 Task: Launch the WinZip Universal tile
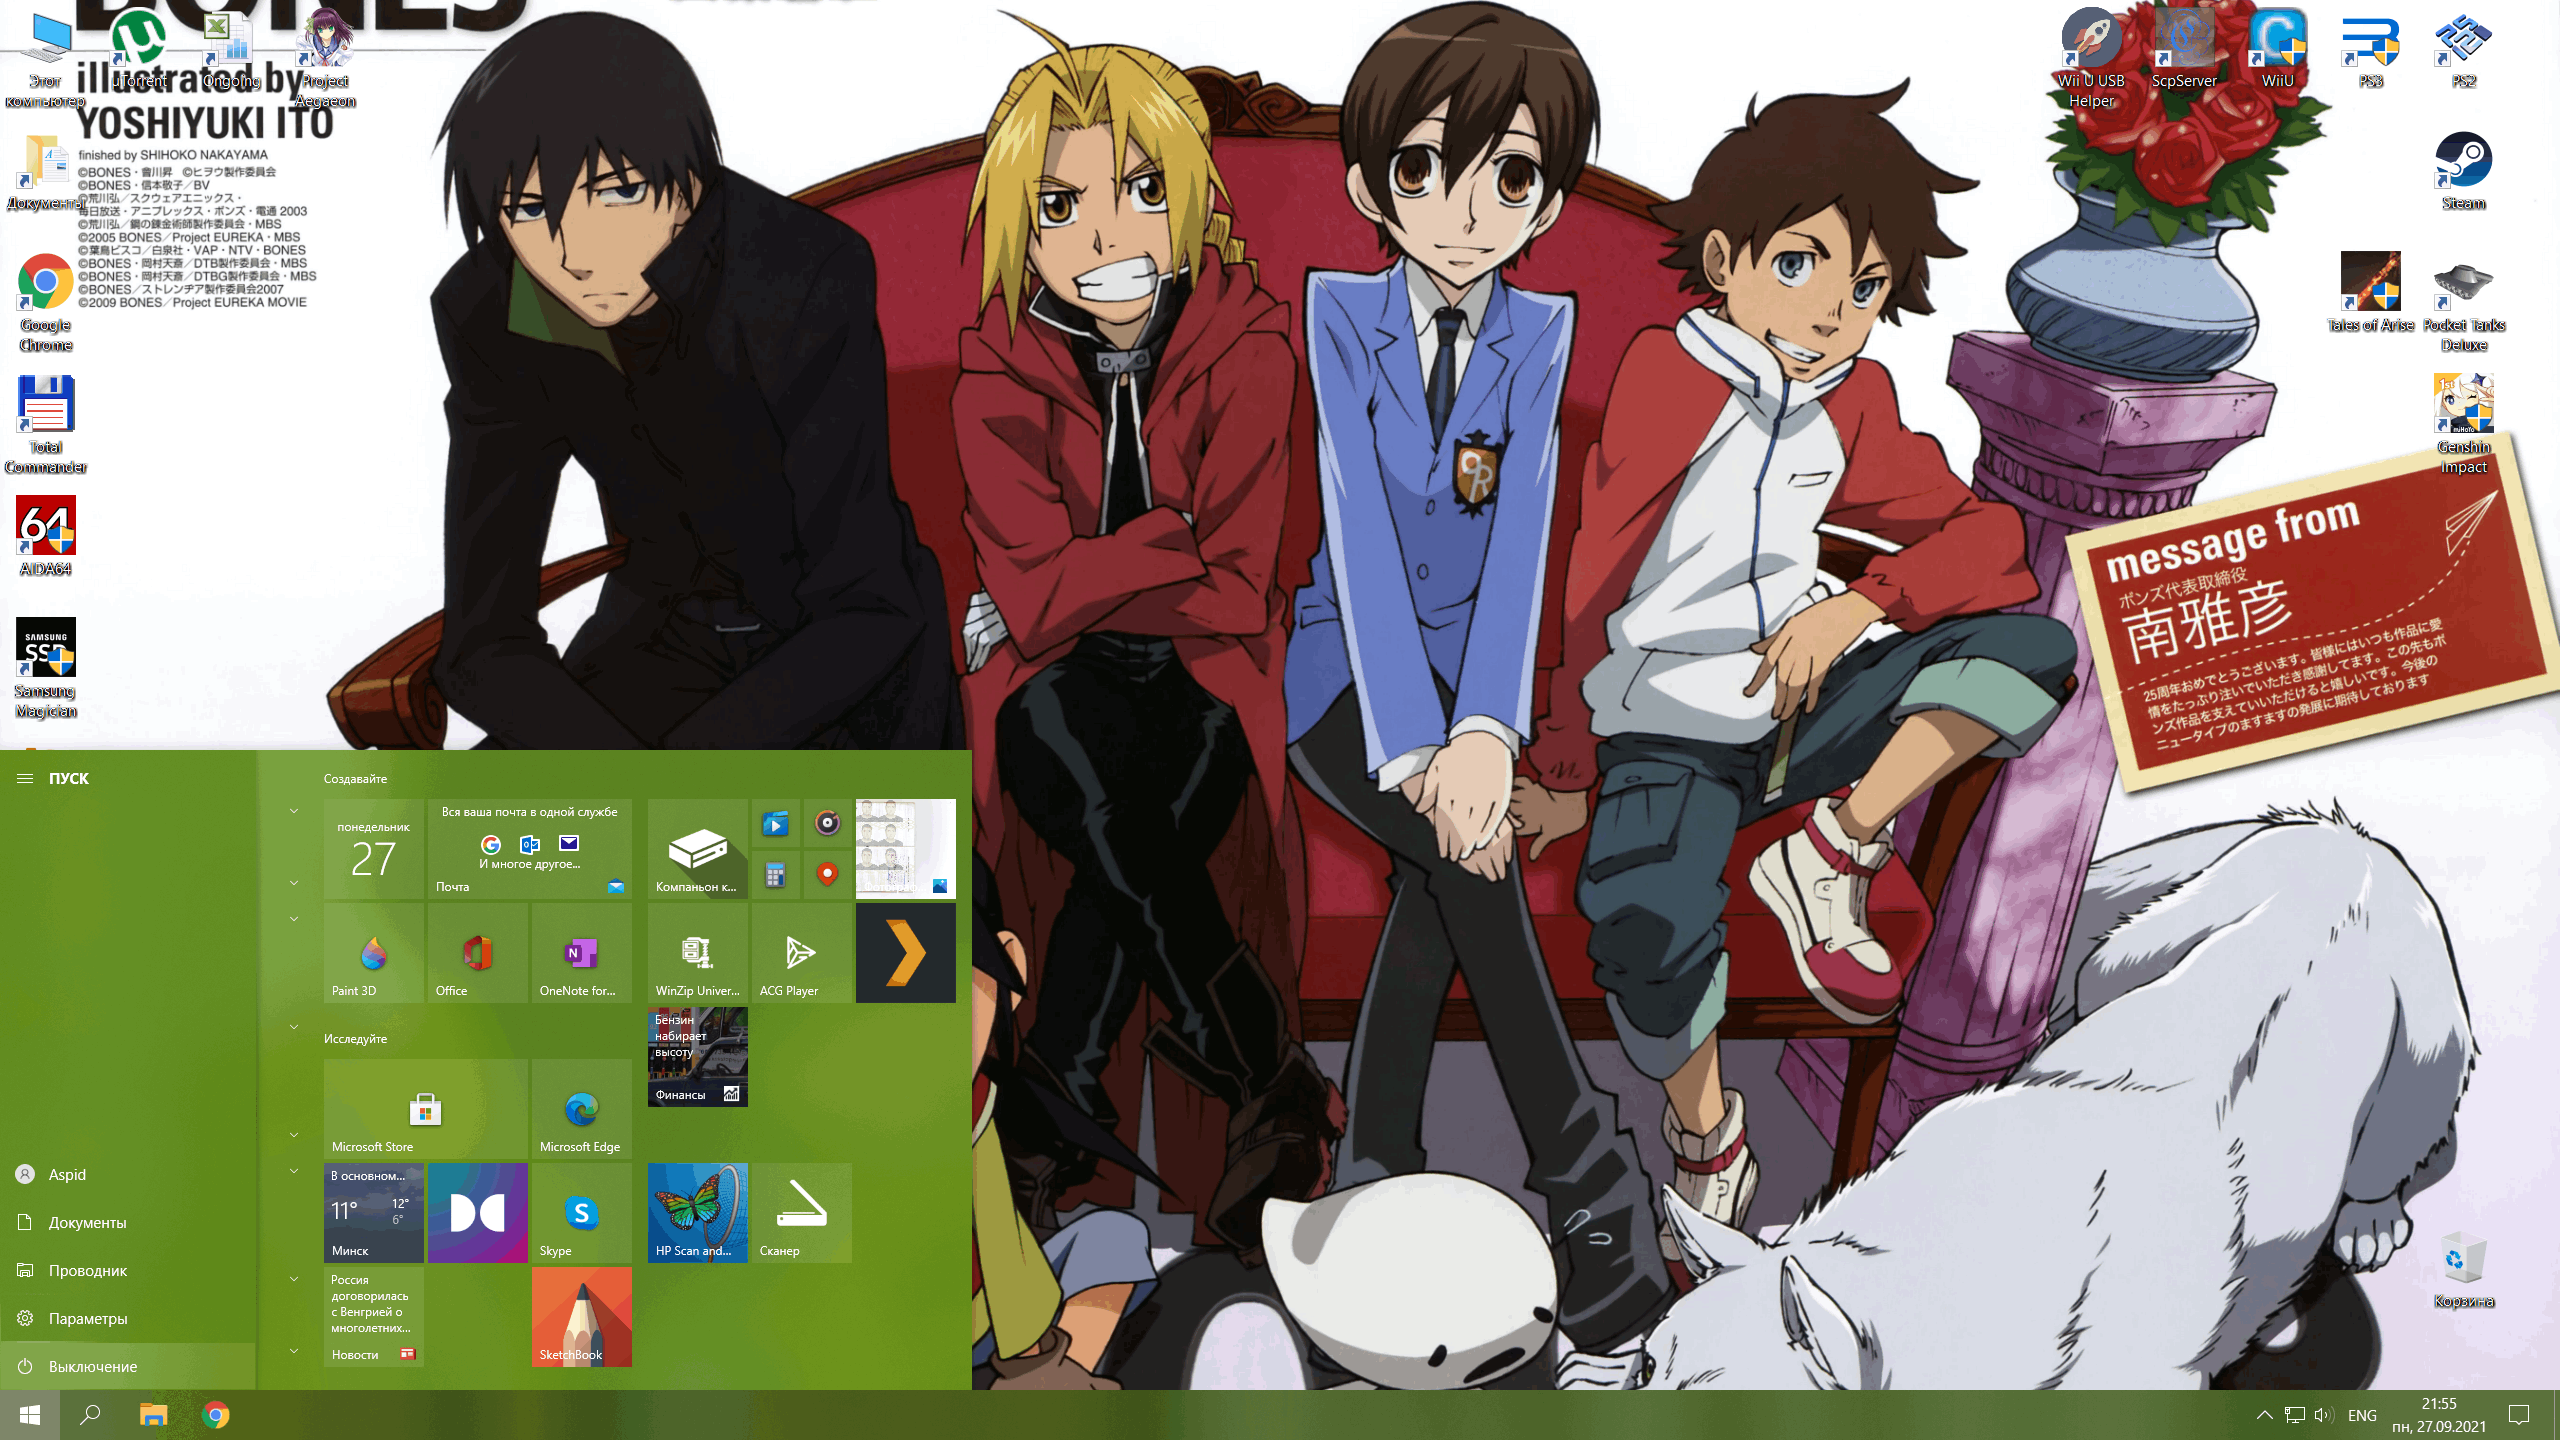pos(698,953)
